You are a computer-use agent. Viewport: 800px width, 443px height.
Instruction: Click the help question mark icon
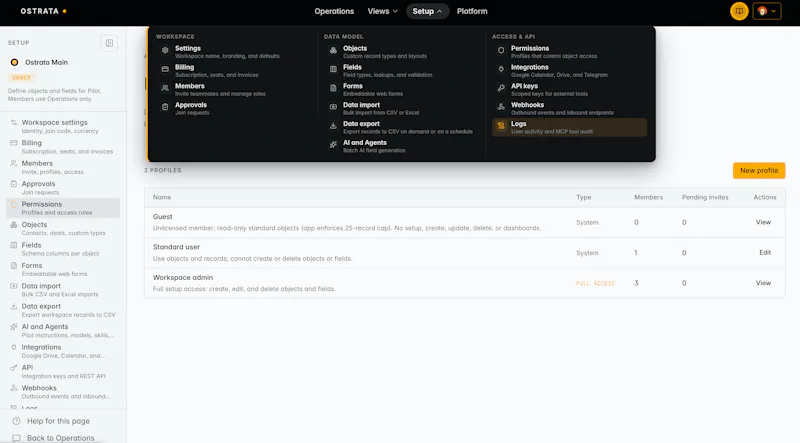[16, 421]
